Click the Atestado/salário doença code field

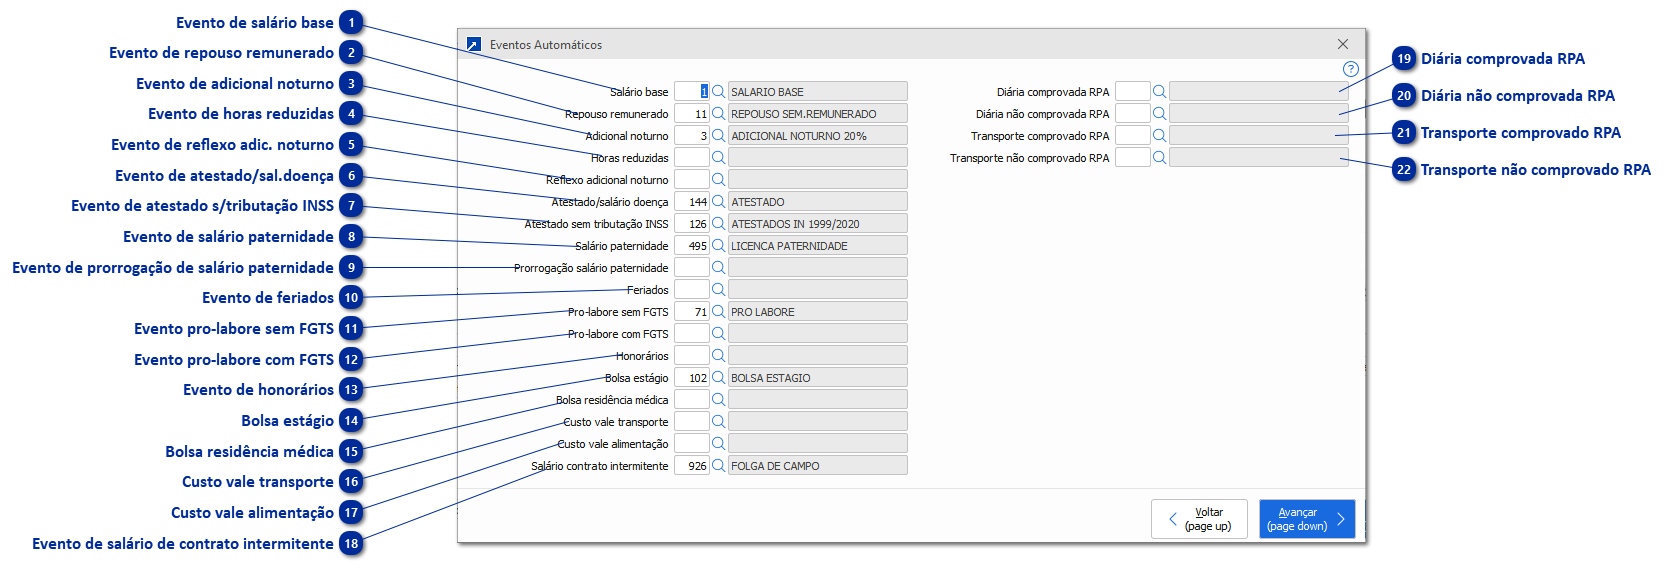(x=692, y=201)
